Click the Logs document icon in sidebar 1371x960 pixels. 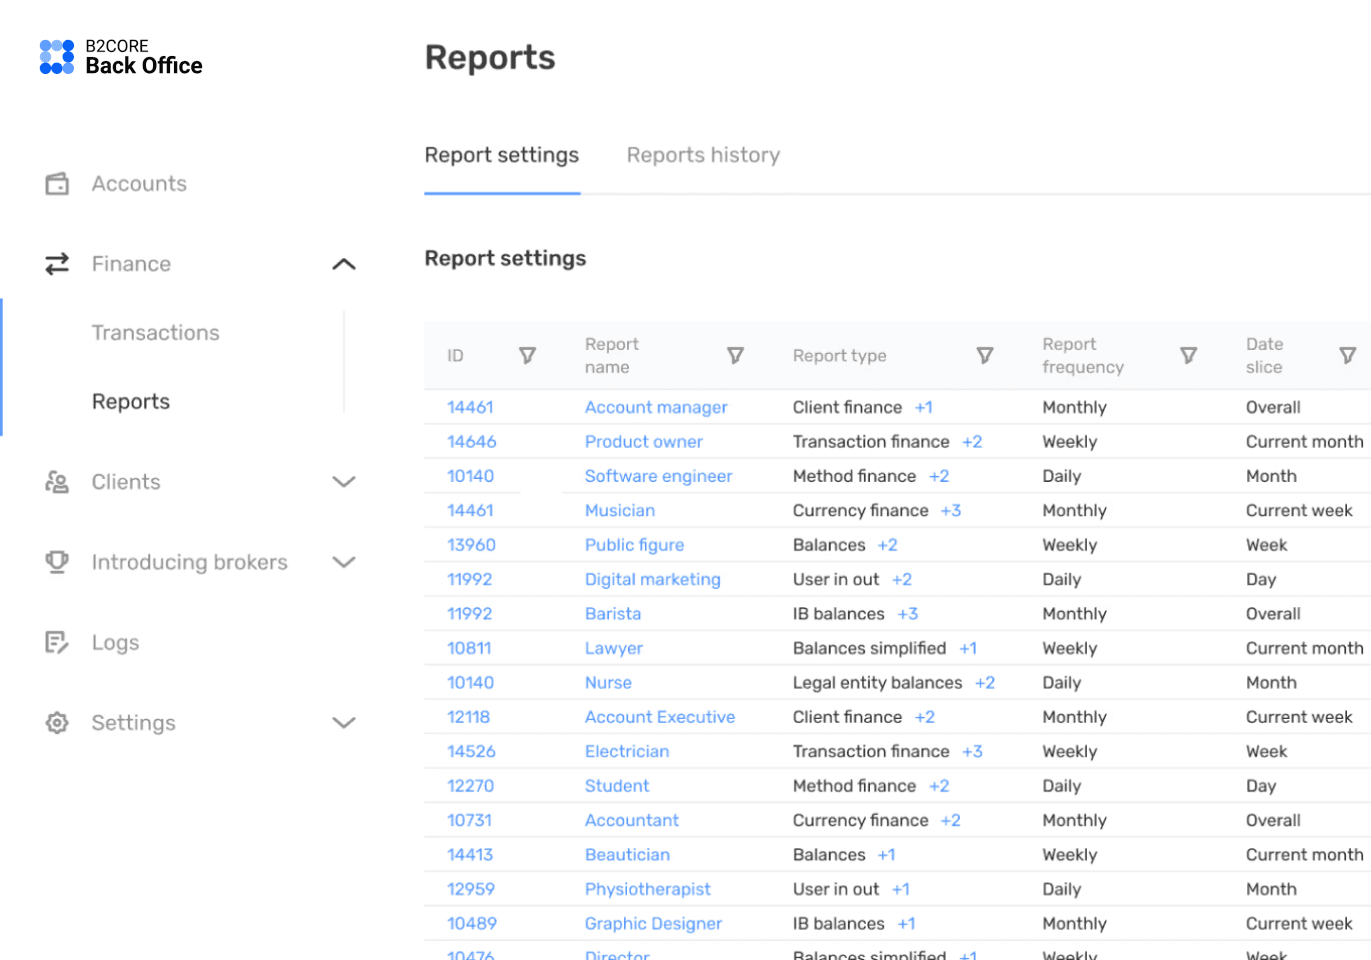[x=57, y=643]
